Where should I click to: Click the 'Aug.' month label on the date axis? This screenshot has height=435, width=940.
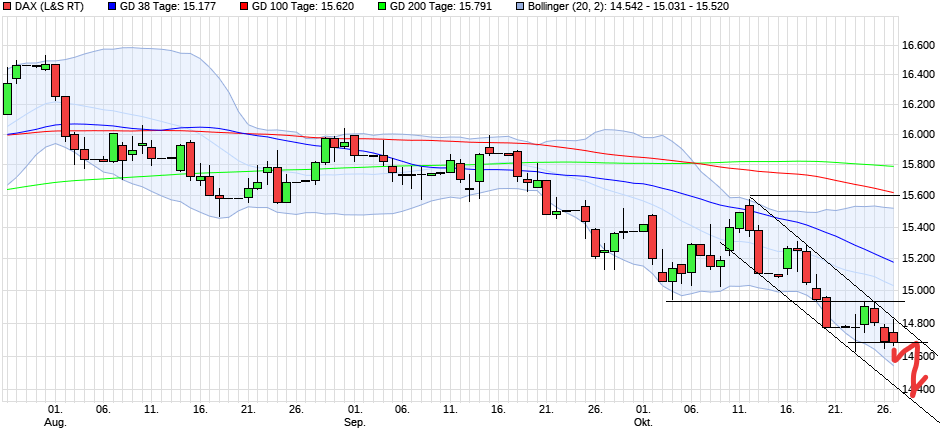pos(56,423)
